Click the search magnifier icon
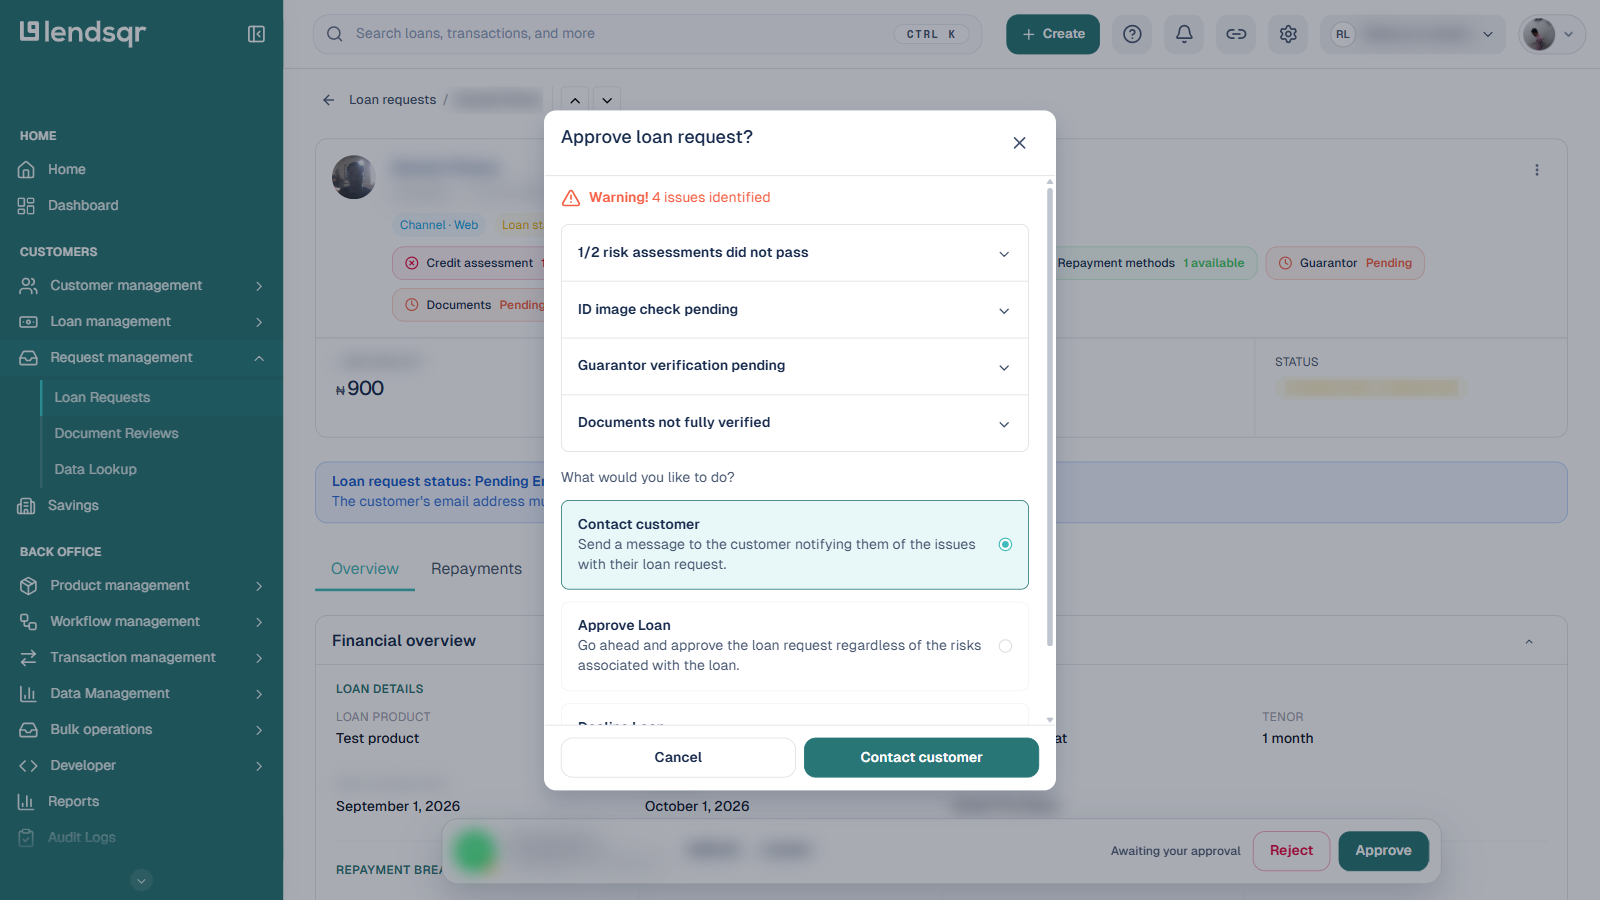The height and width of the screenshot is (900, 1600). click(x=335, y=34)
